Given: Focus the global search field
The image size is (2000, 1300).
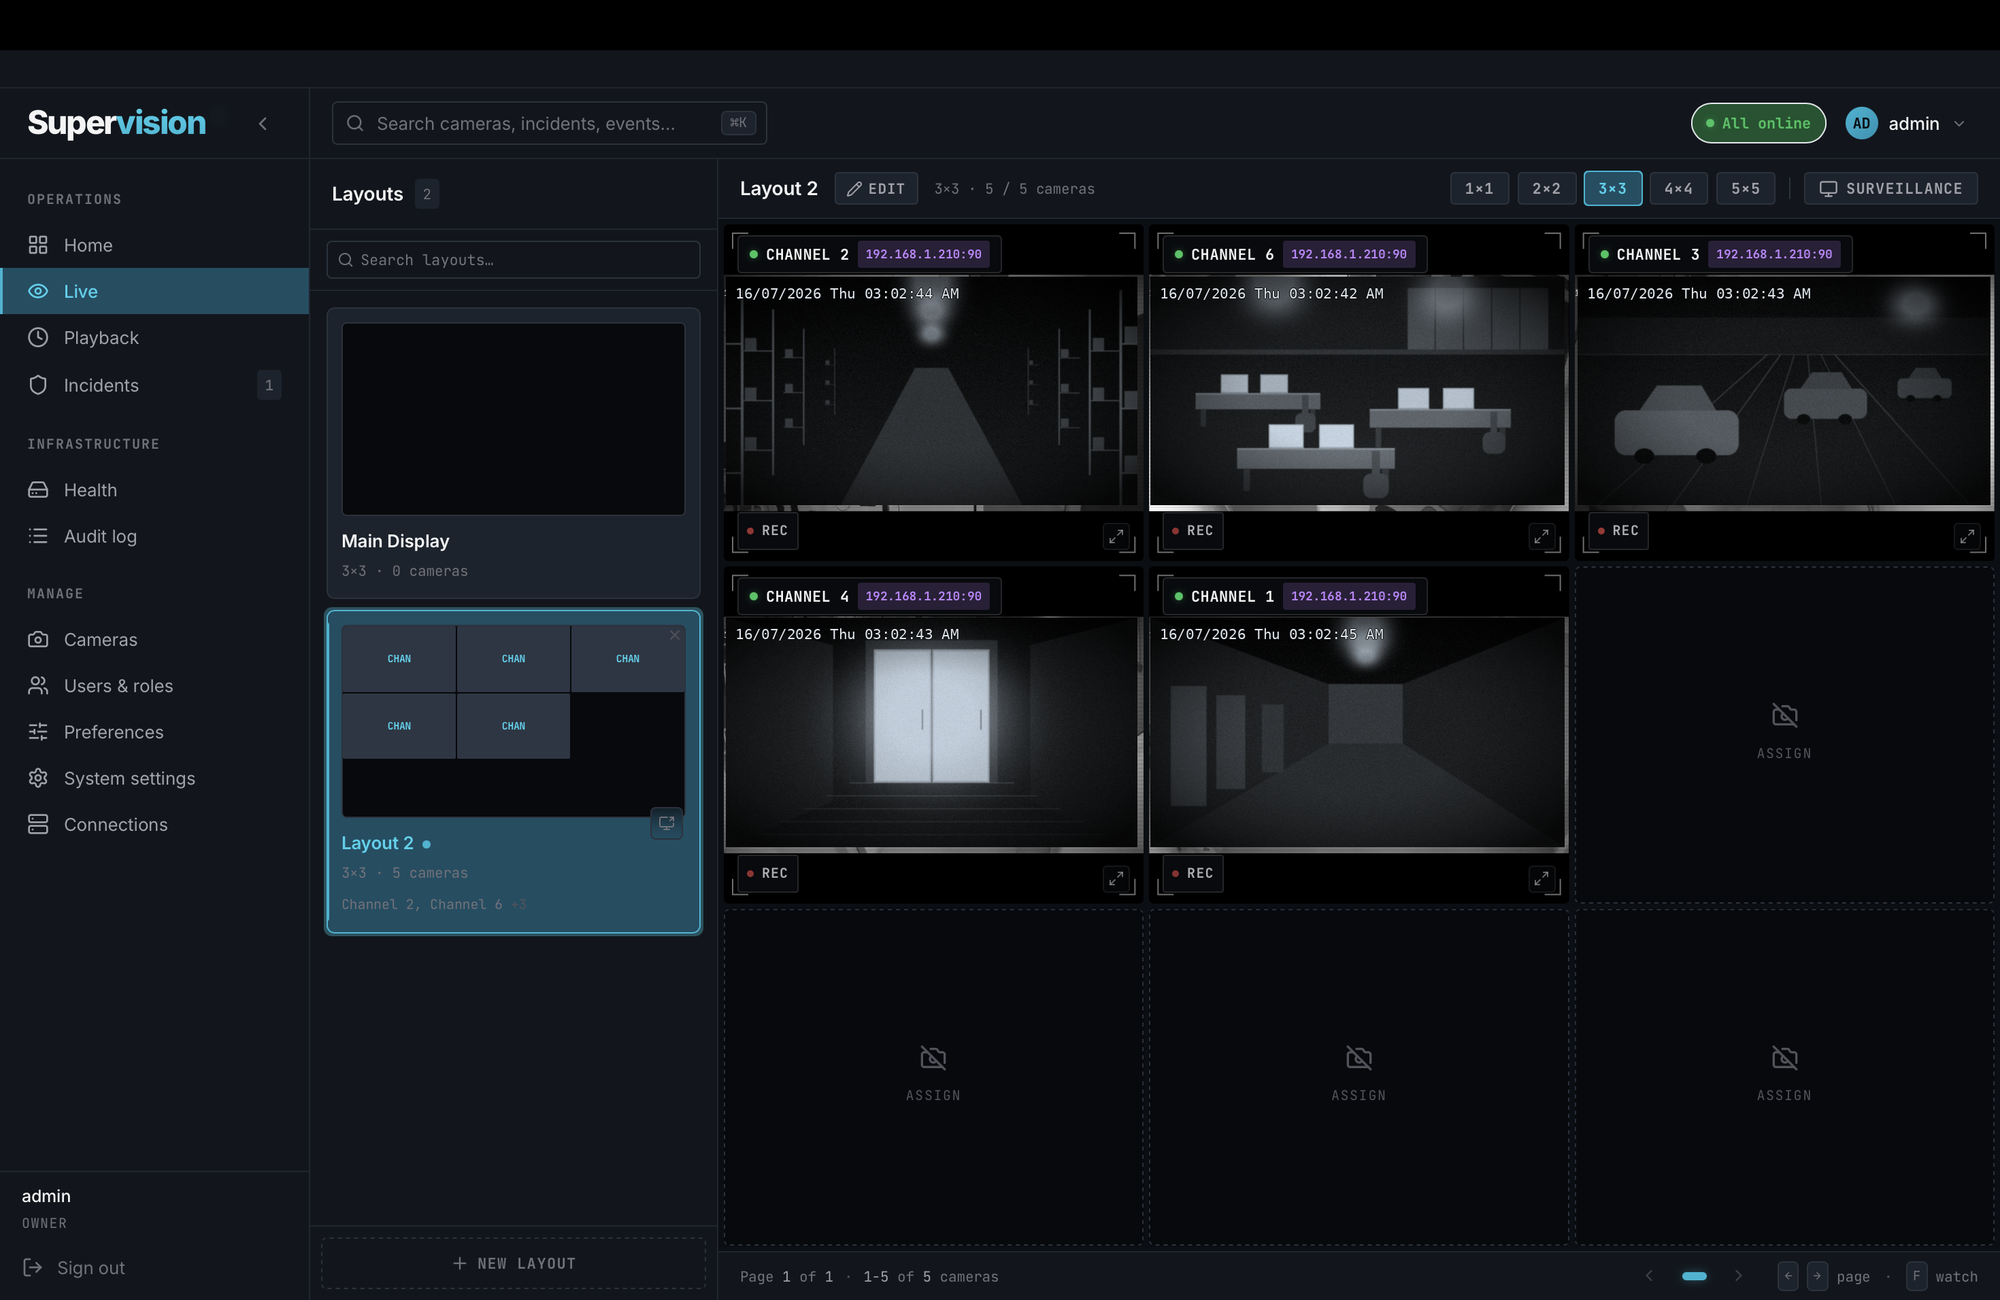Looking at the screenshot, I should [549, 123].
